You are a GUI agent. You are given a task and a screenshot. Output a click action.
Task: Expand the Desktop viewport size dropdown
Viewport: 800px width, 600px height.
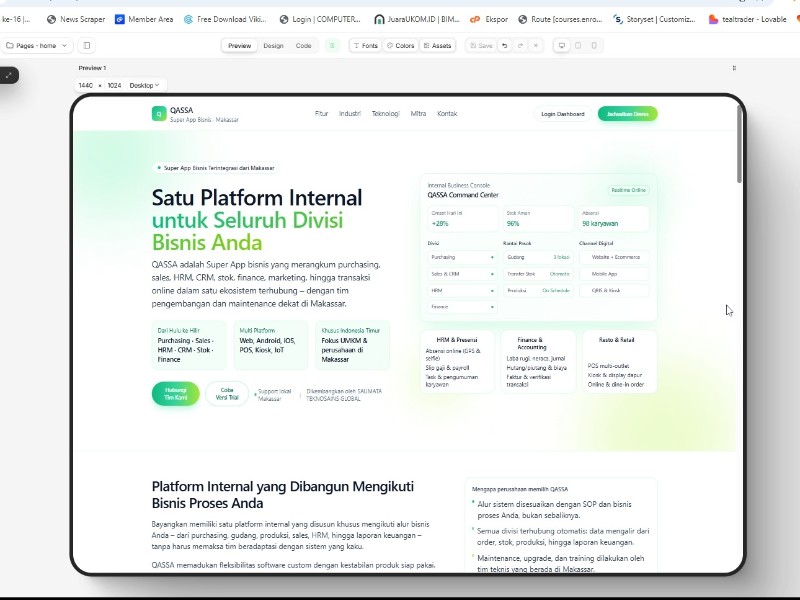coord(145,85)
